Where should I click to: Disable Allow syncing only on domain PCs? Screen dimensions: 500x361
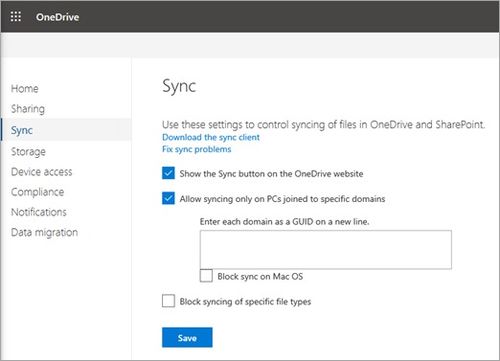coord(168,198)
